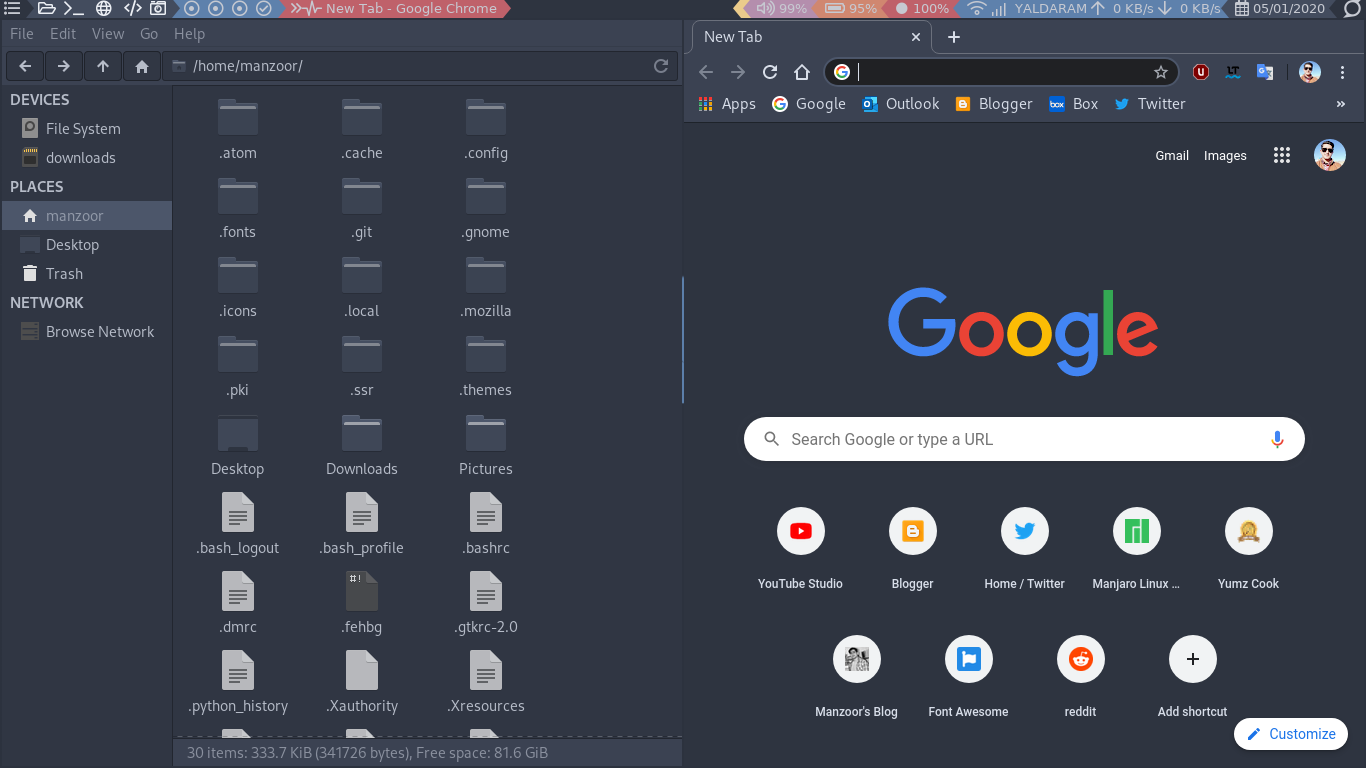Open Manzoor's Blog shortcut tile

click(x=856, y=675)
